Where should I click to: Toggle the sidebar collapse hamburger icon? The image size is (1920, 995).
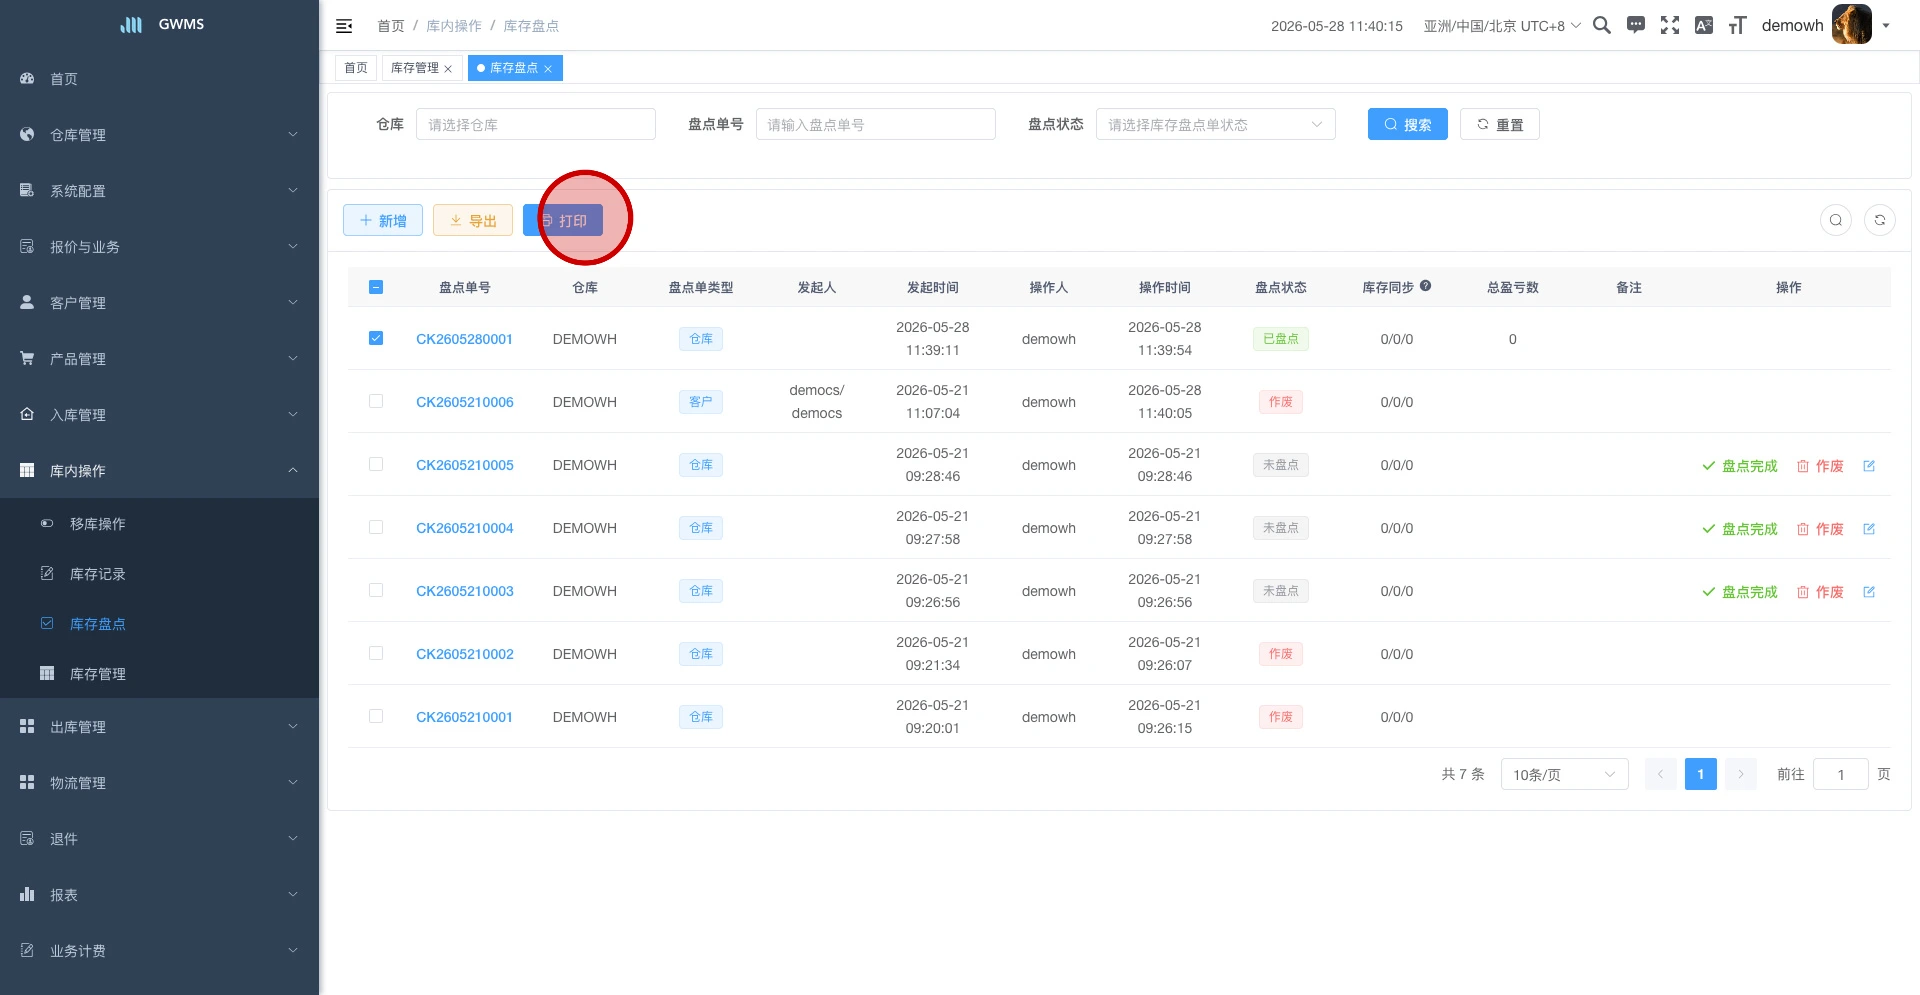click(x=344, y=26)
